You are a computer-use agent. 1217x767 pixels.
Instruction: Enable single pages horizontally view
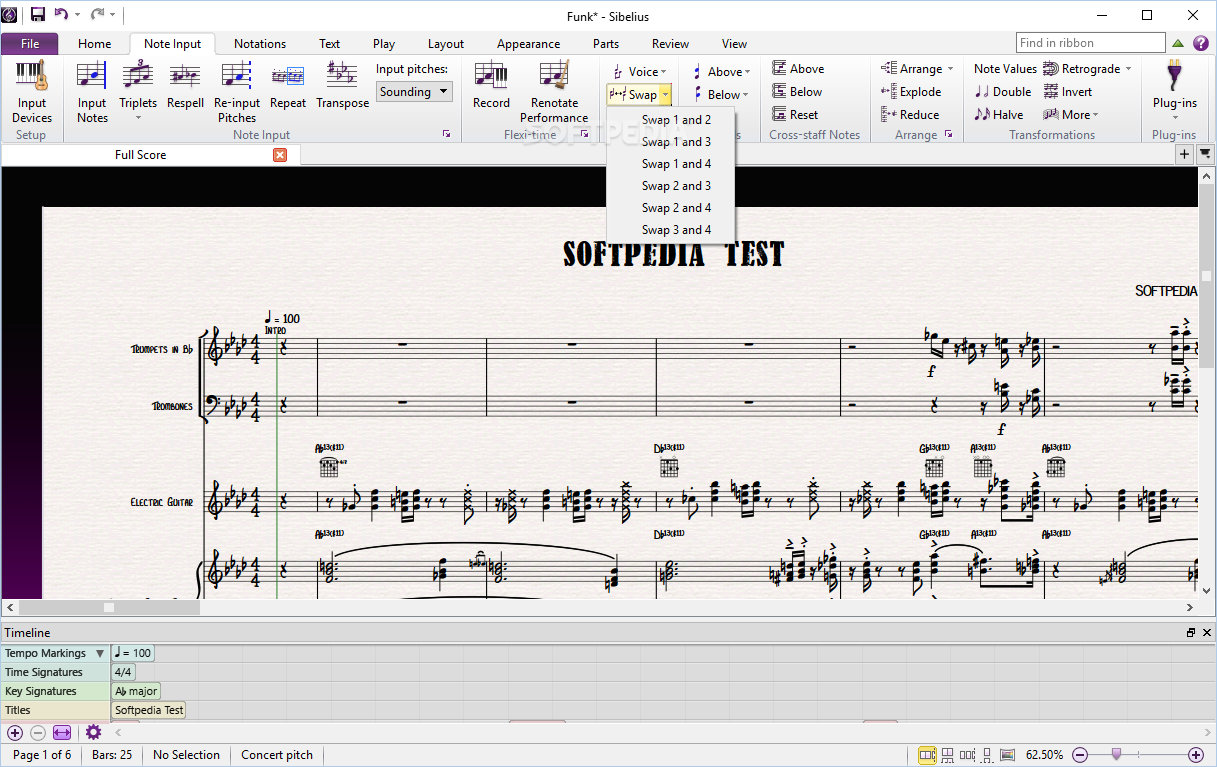[968, 755]
